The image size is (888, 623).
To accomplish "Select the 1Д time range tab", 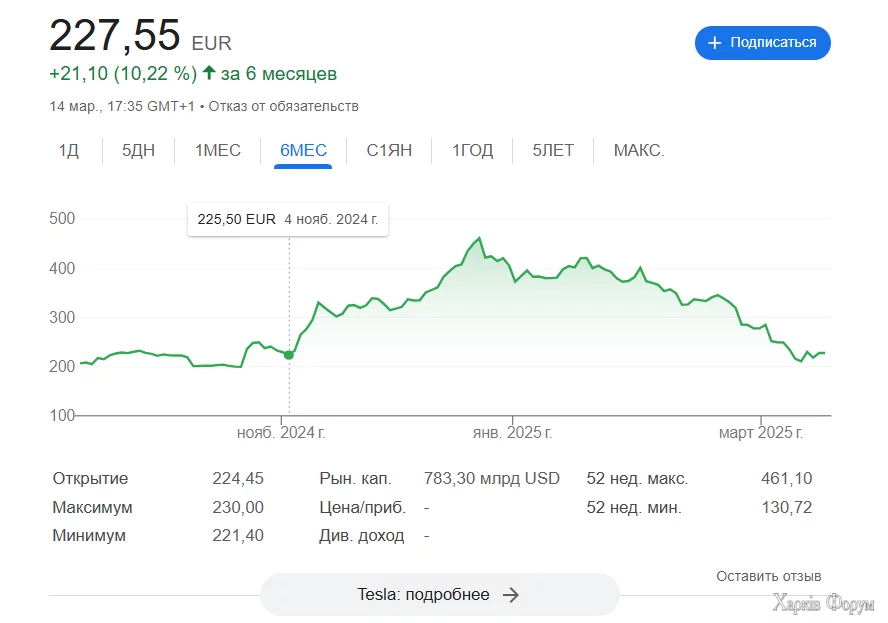I will [68, 151].
